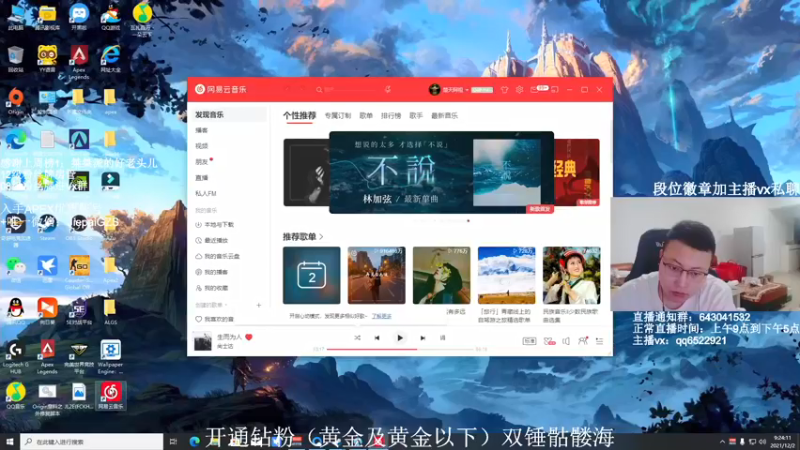
Task: Skip to previous track
Action: tap(377, 338)
